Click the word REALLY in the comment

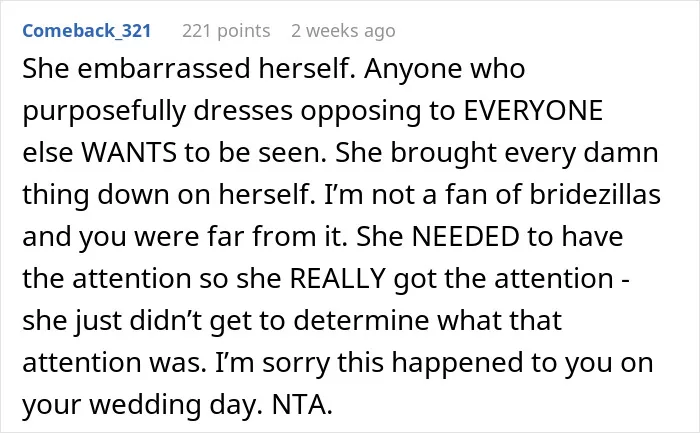338,278
